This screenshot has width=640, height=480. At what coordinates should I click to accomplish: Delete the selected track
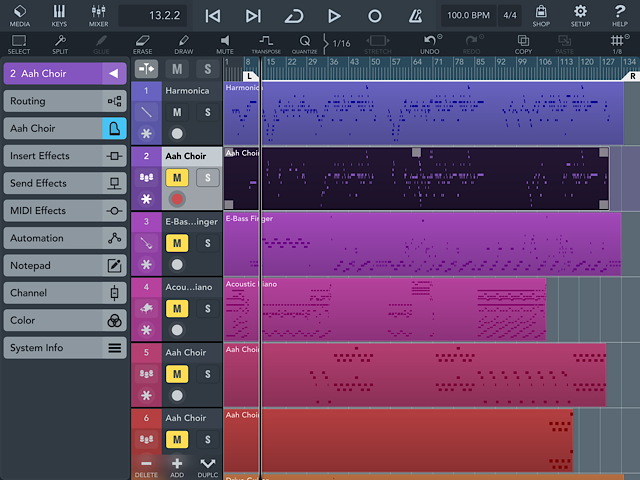146,467
